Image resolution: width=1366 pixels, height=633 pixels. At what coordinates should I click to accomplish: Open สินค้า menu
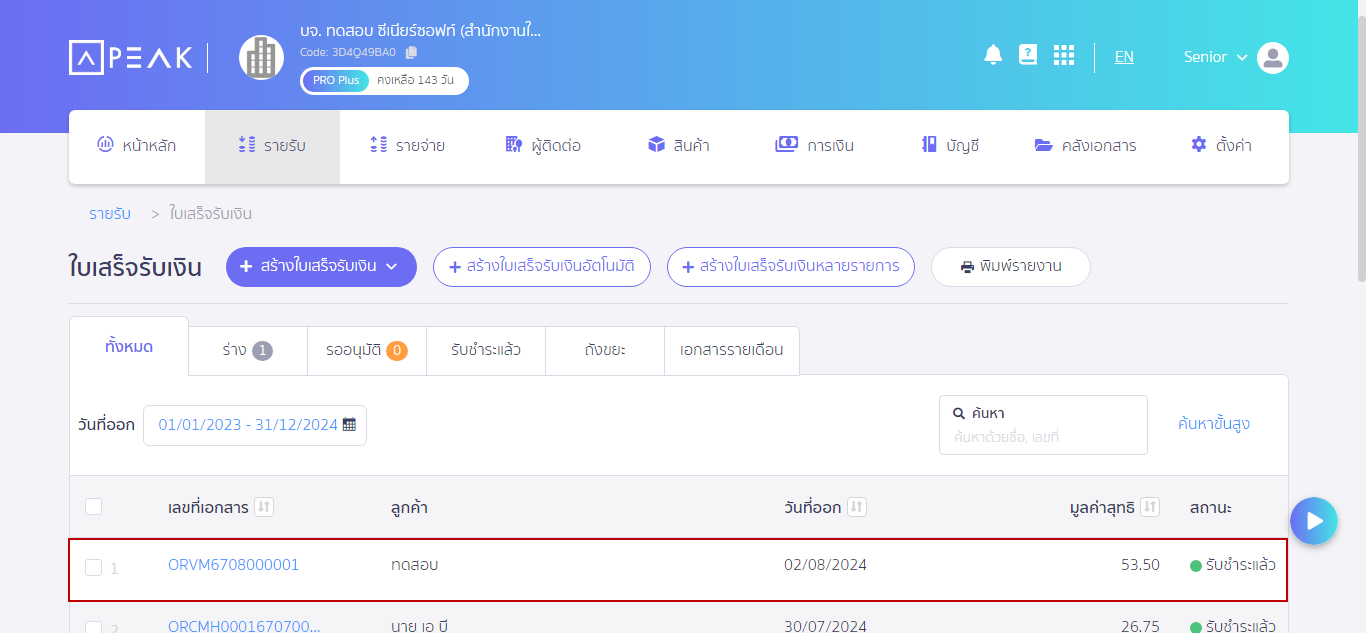point(678,146)
